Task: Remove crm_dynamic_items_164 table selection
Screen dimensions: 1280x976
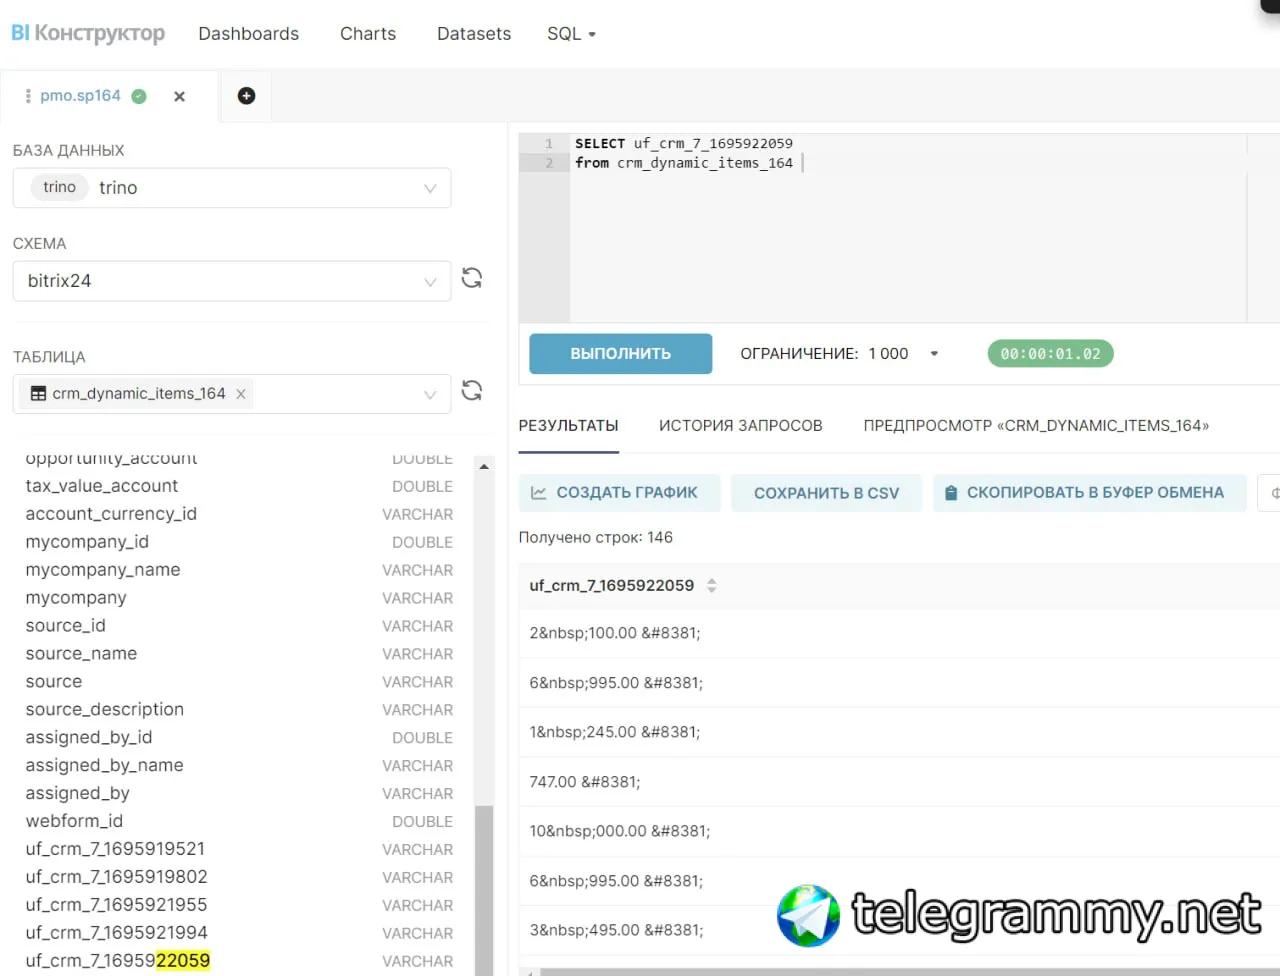Action: click(x=241, y=394)
